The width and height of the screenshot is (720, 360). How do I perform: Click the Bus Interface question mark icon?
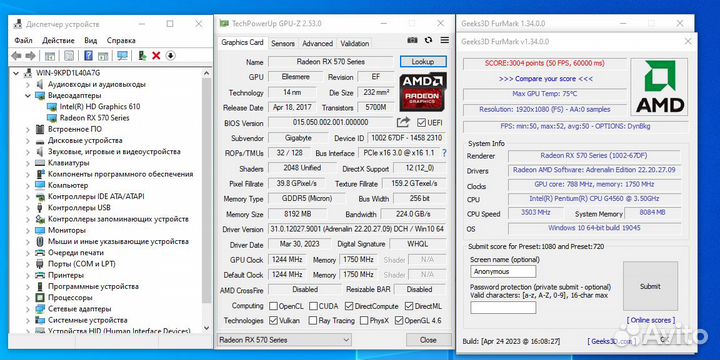click(x=444, y=153)
